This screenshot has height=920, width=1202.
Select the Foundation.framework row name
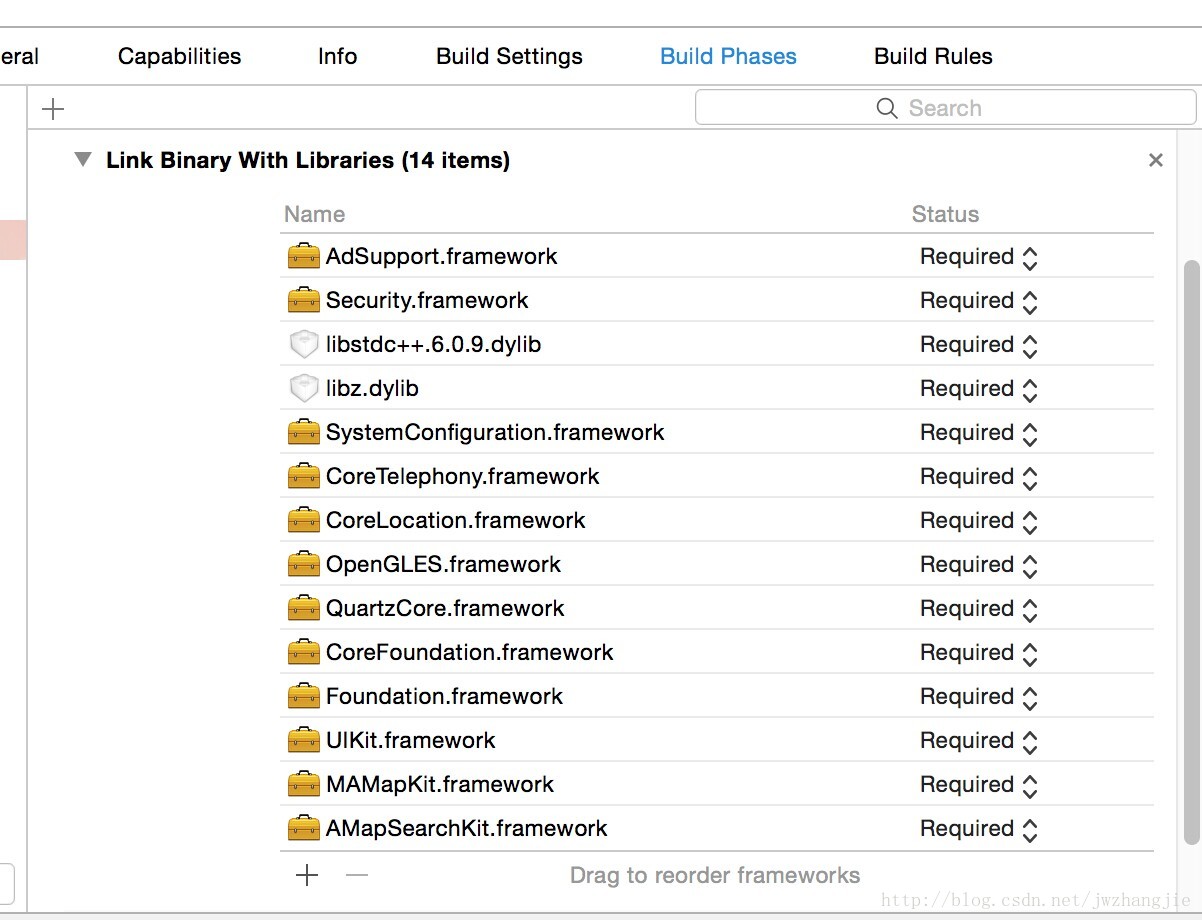coord(444,697)
